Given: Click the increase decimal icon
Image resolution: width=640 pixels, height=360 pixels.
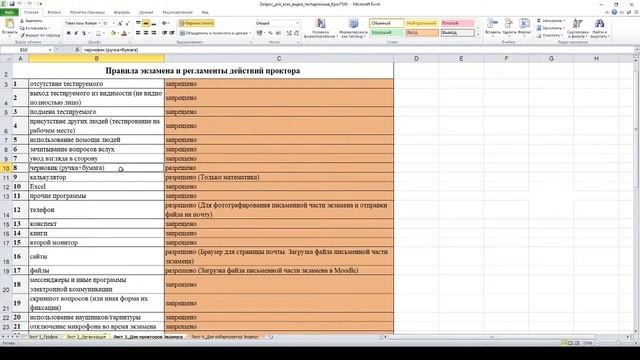Looking at the screenshot, I should point(289,33).
